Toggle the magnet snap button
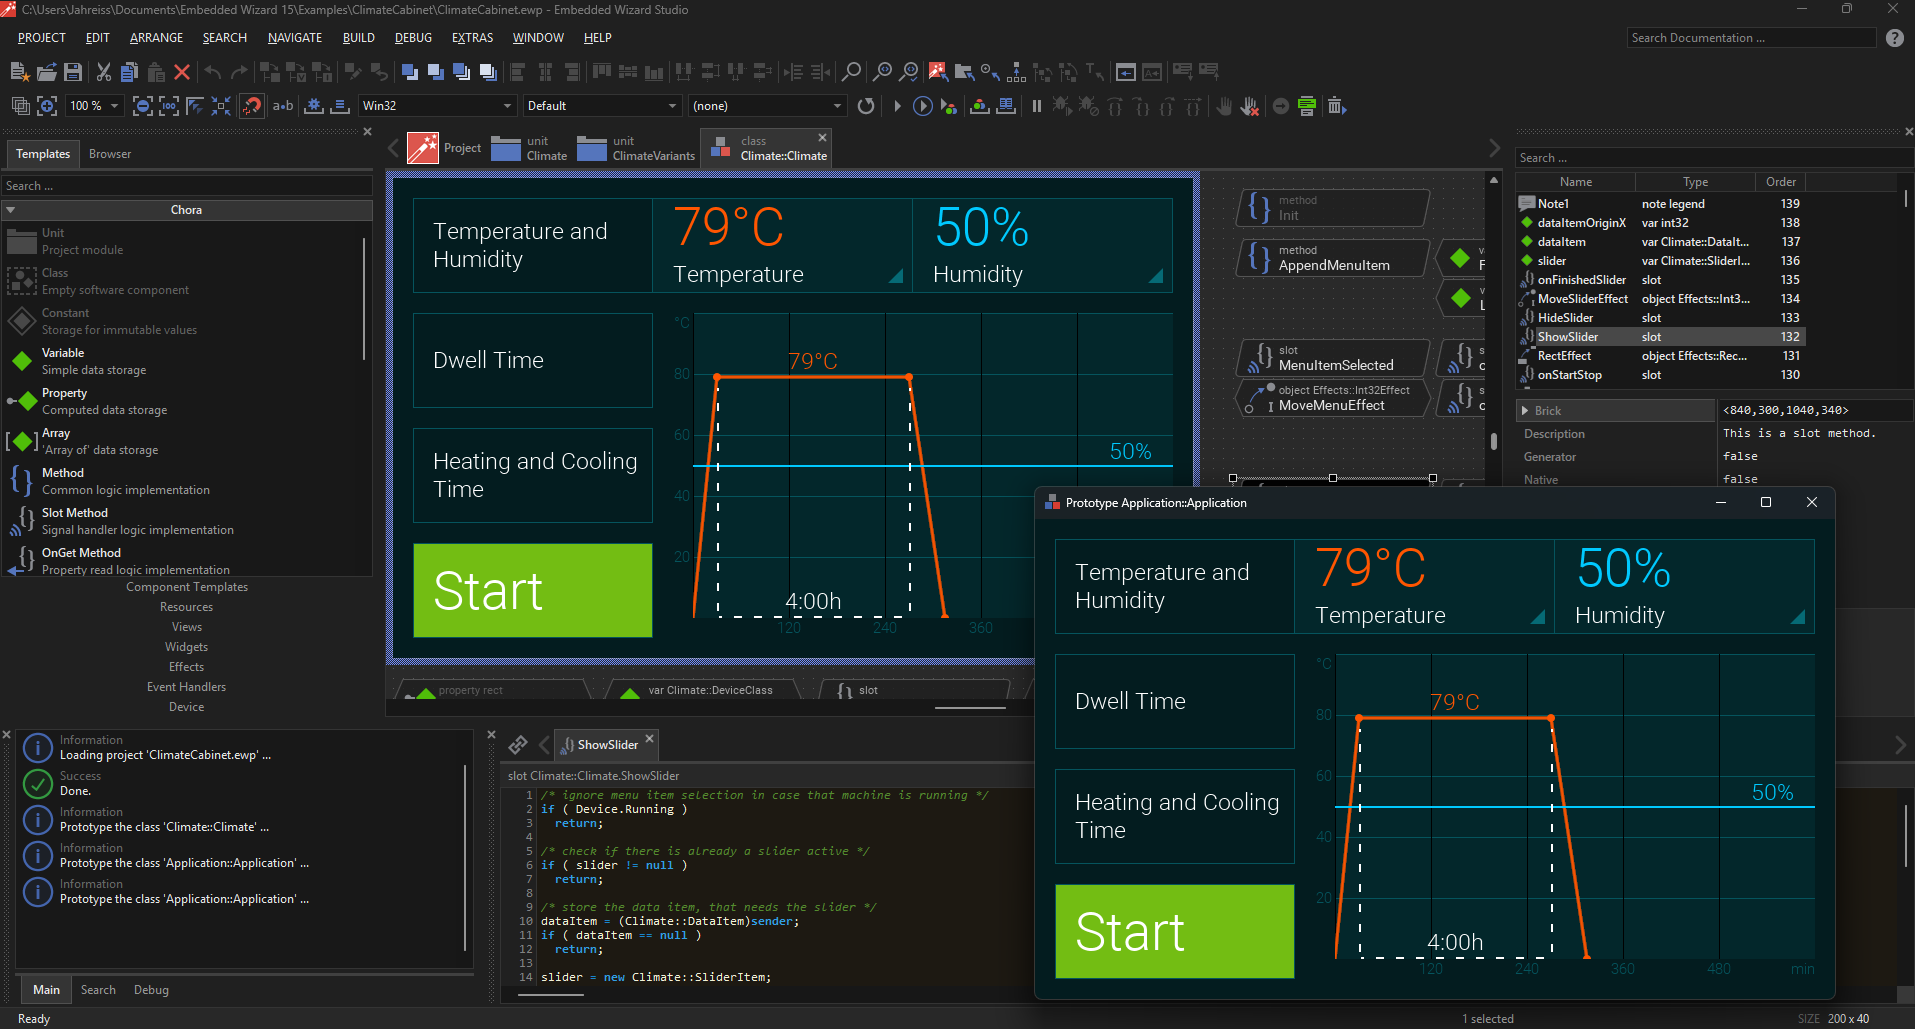Image resolution: width=1915 pixels, height=1029 pixels. click(252, 106)
